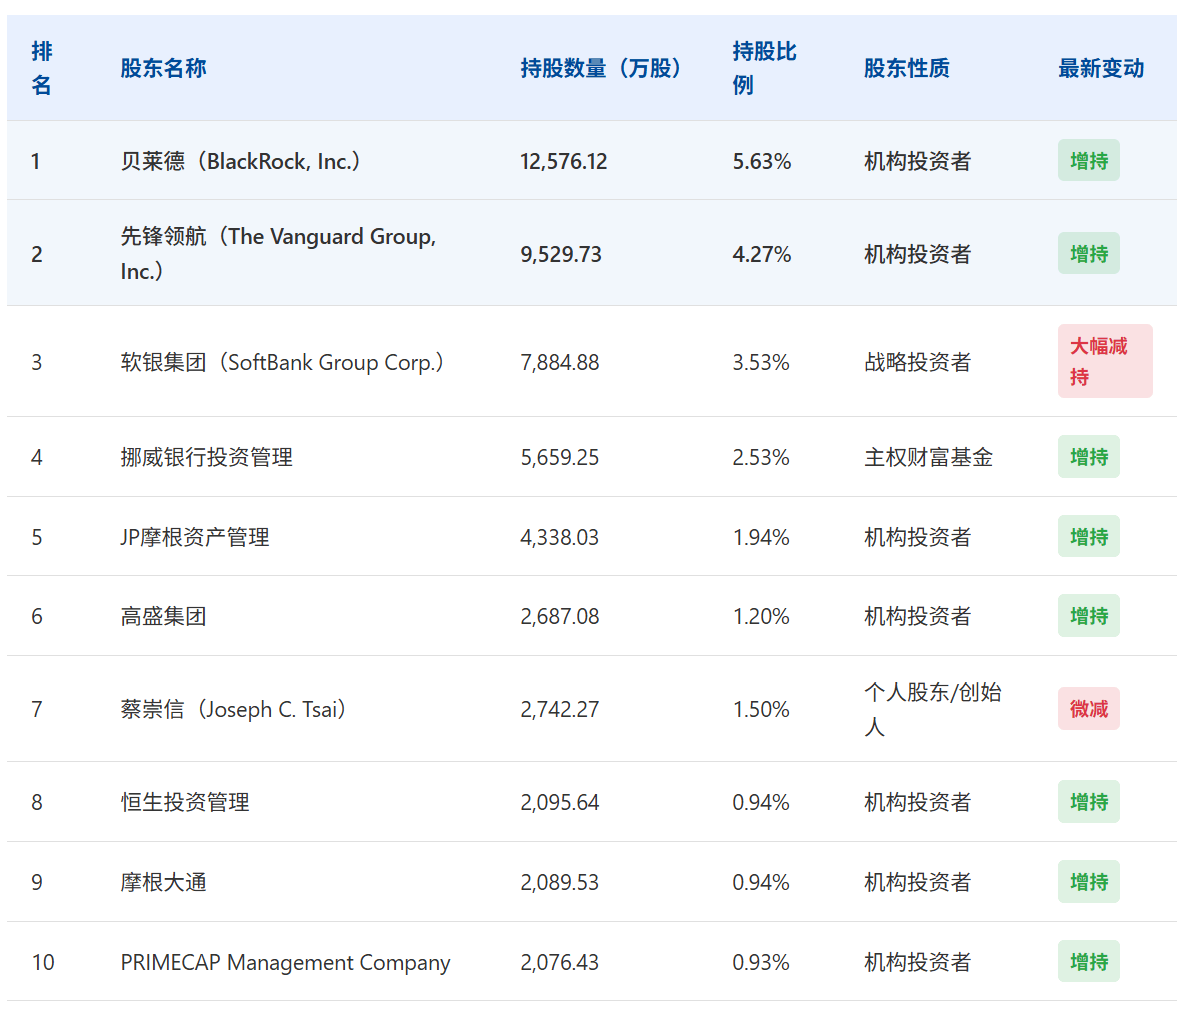Click the 股东名称 column header
The image size is (1189, 1027).
pos(163,68)
